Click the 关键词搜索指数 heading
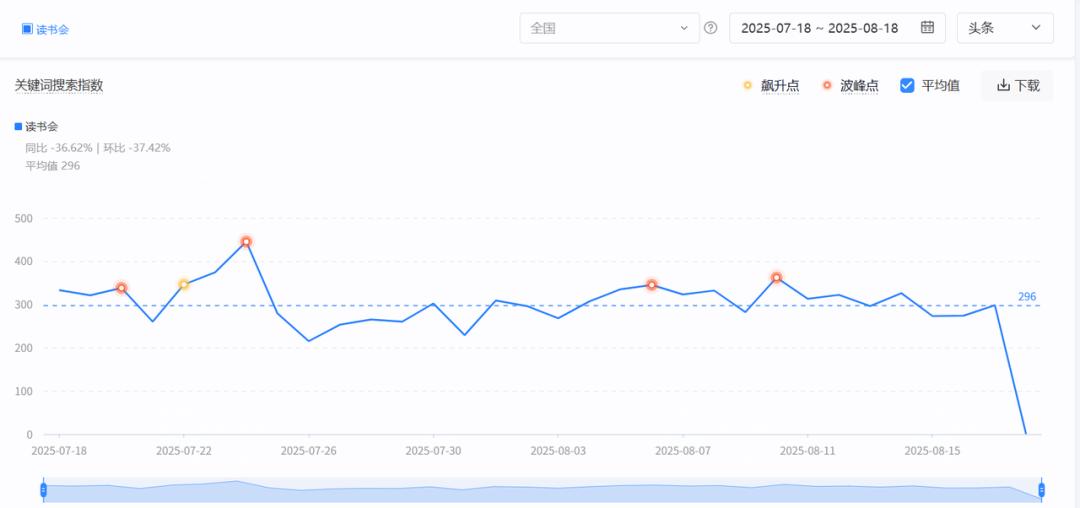This screenshot has height=508, width=1080. coord(59,85)
